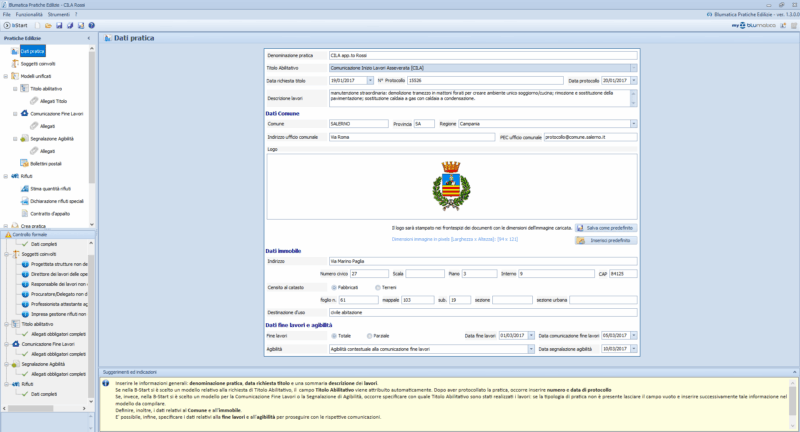The image size is (800, 432).
Task: Open Stima quantità rifiuti item
Action: pyautogui.click(x=51, y=188)
